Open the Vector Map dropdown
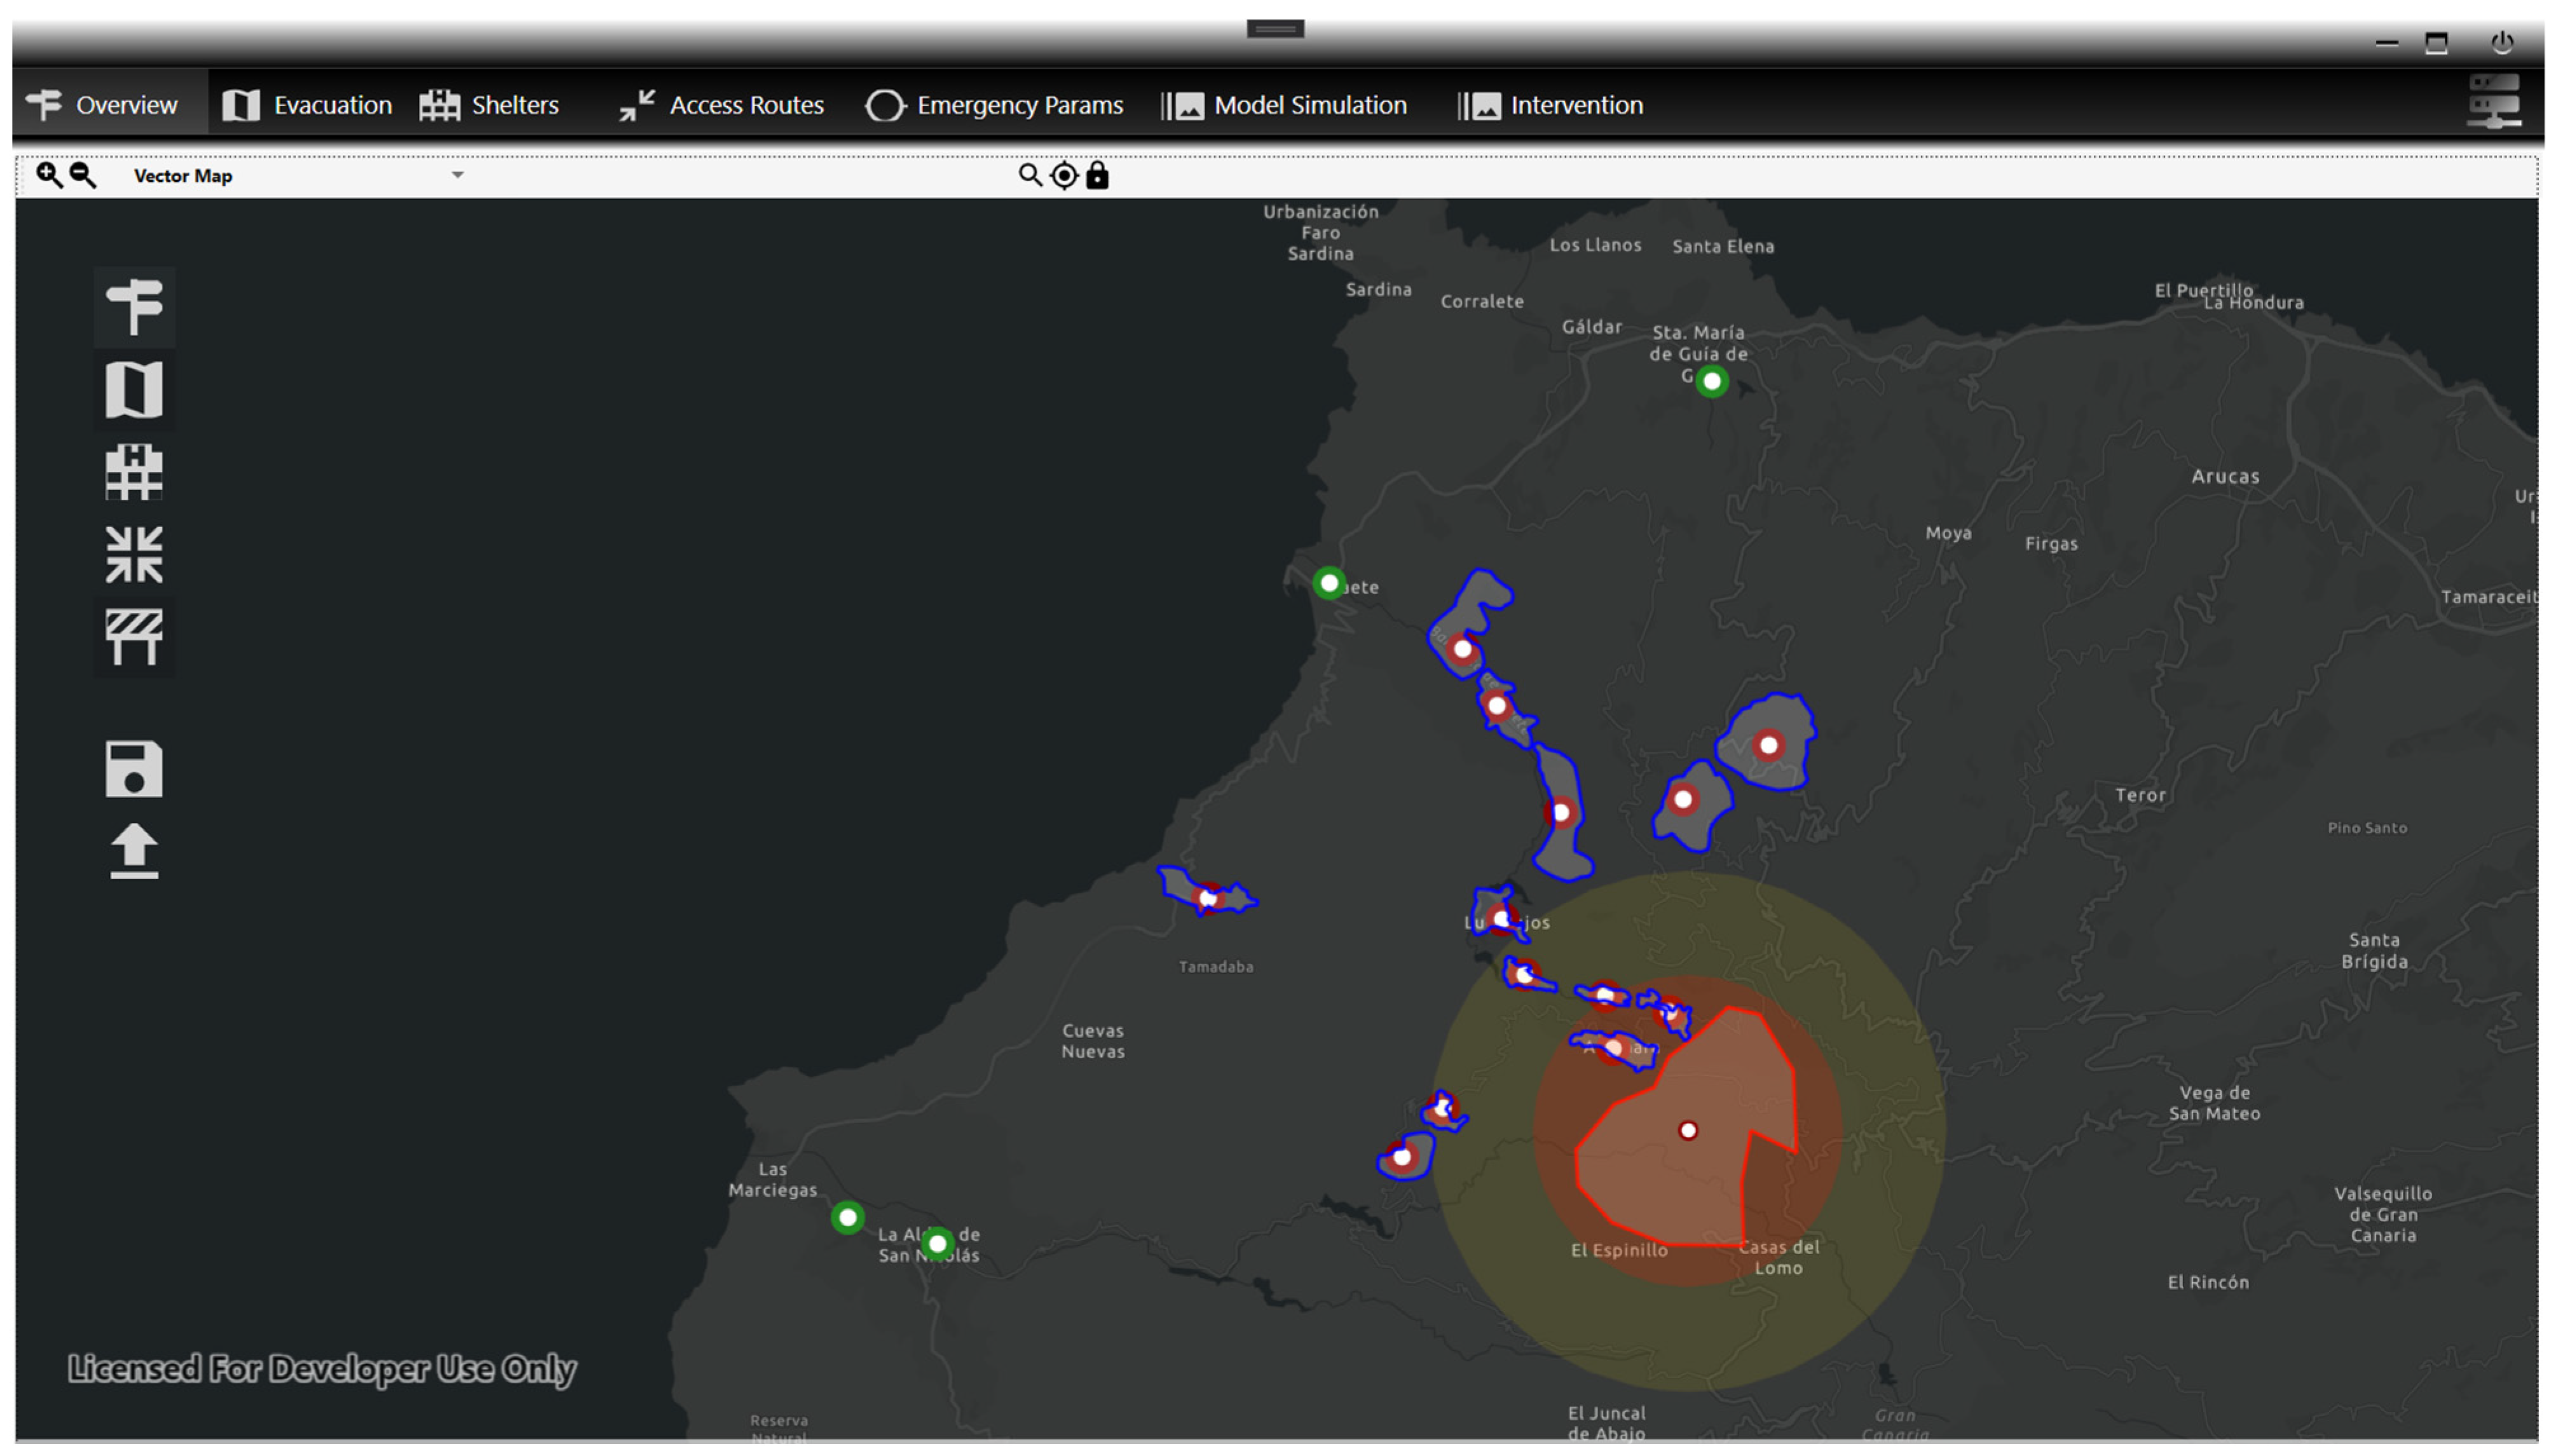The width and height of the screenshot is (2556, 1456). coord(457,175)
